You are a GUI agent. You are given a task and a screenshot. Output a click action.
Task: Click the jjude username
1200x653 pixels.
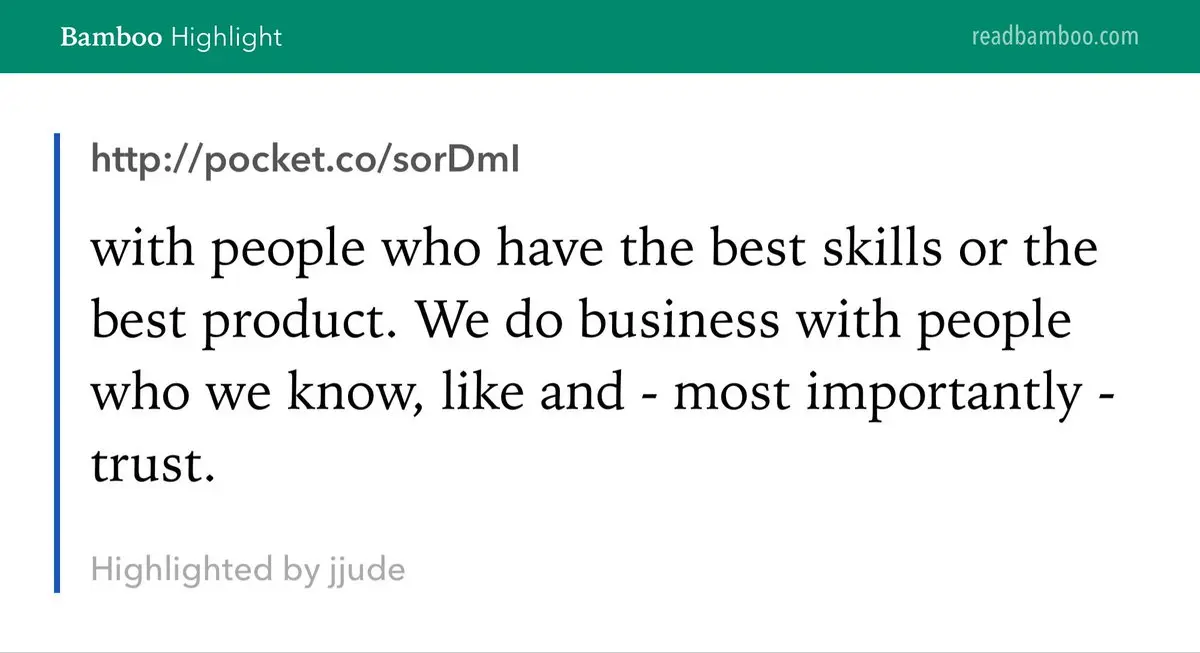click(x=368, y=570)
